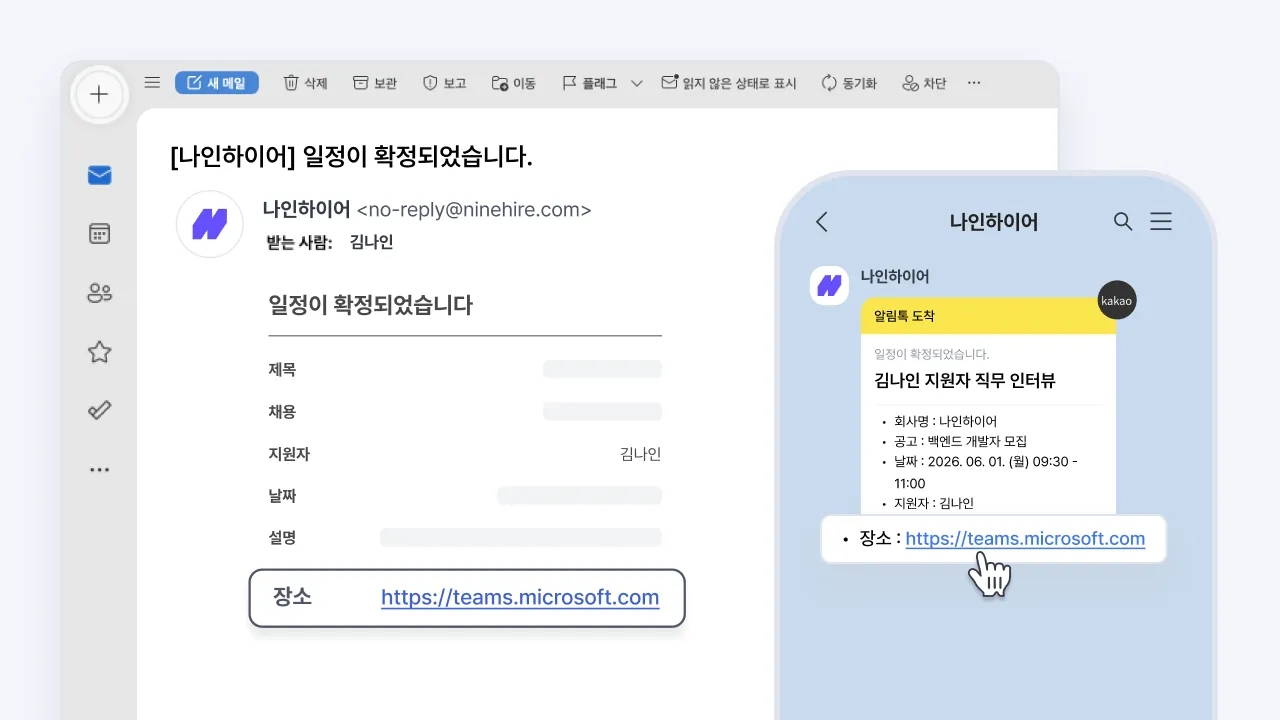Click 회사명 : 나인하이어 line in chat

point(945,421)
